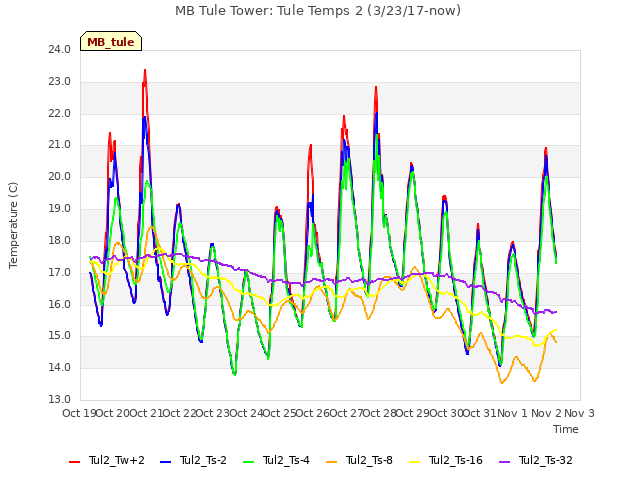640x480 pixels.
Task: Click the Nov 3 x-axis date label
Action: pyautogui.click(x=580, y=413)
